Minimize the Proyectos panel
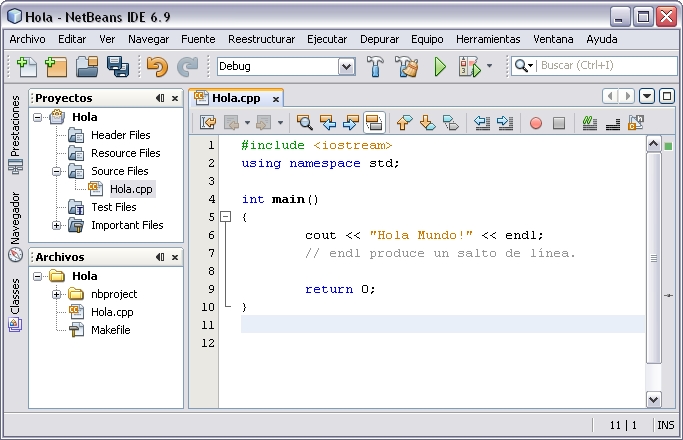 tap(160, 98)
